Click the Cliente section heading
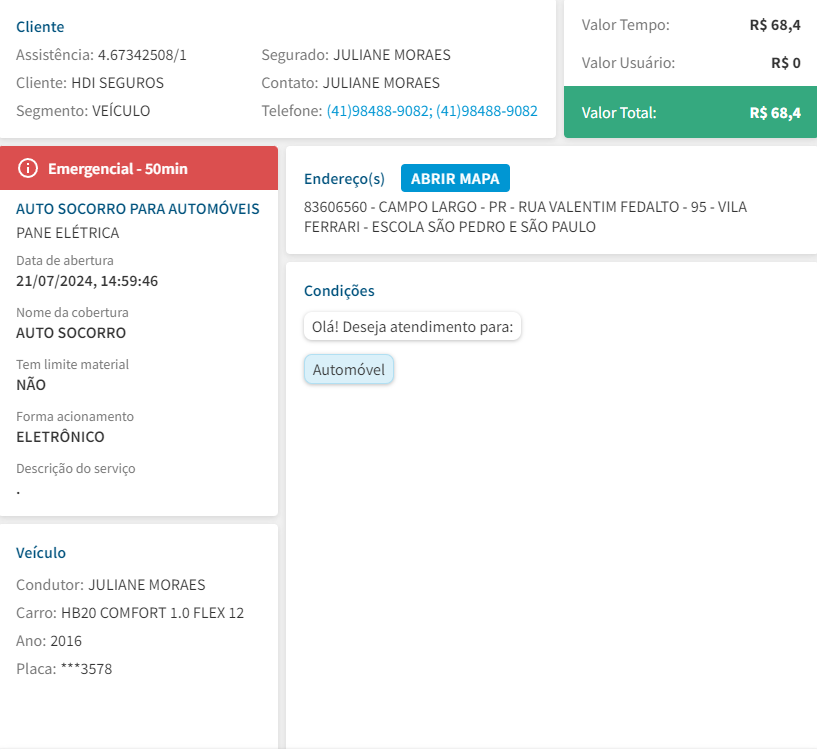The width and height of the screenshot is (817, 750). tap(40, 27)
